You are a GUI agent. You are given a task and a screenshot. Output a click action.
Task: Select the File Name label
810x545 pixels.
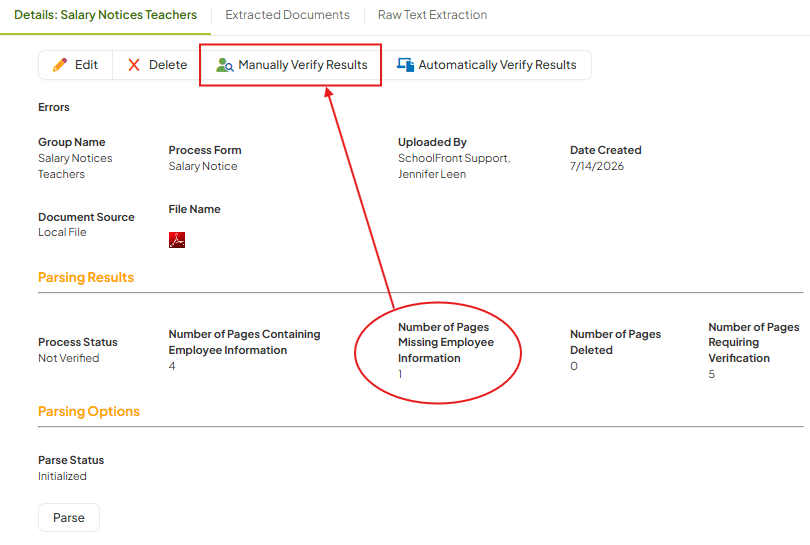click(194, 209)
